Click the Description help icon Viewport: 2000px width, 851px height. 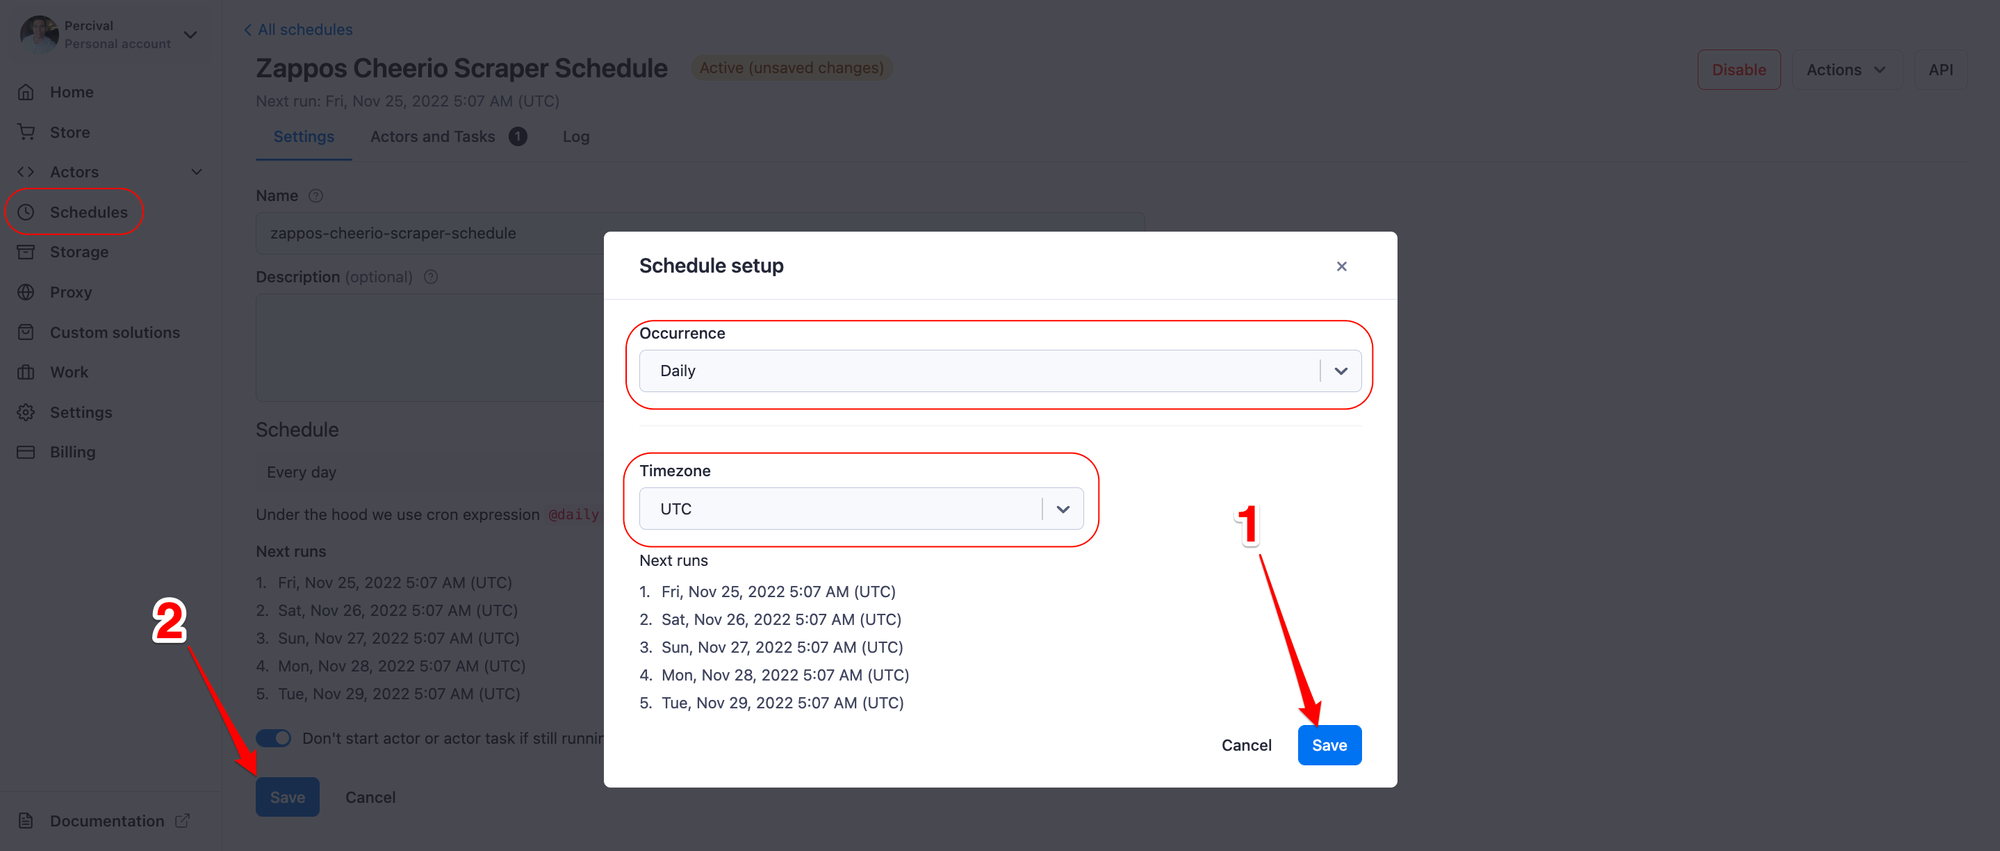tap(430, 276)
